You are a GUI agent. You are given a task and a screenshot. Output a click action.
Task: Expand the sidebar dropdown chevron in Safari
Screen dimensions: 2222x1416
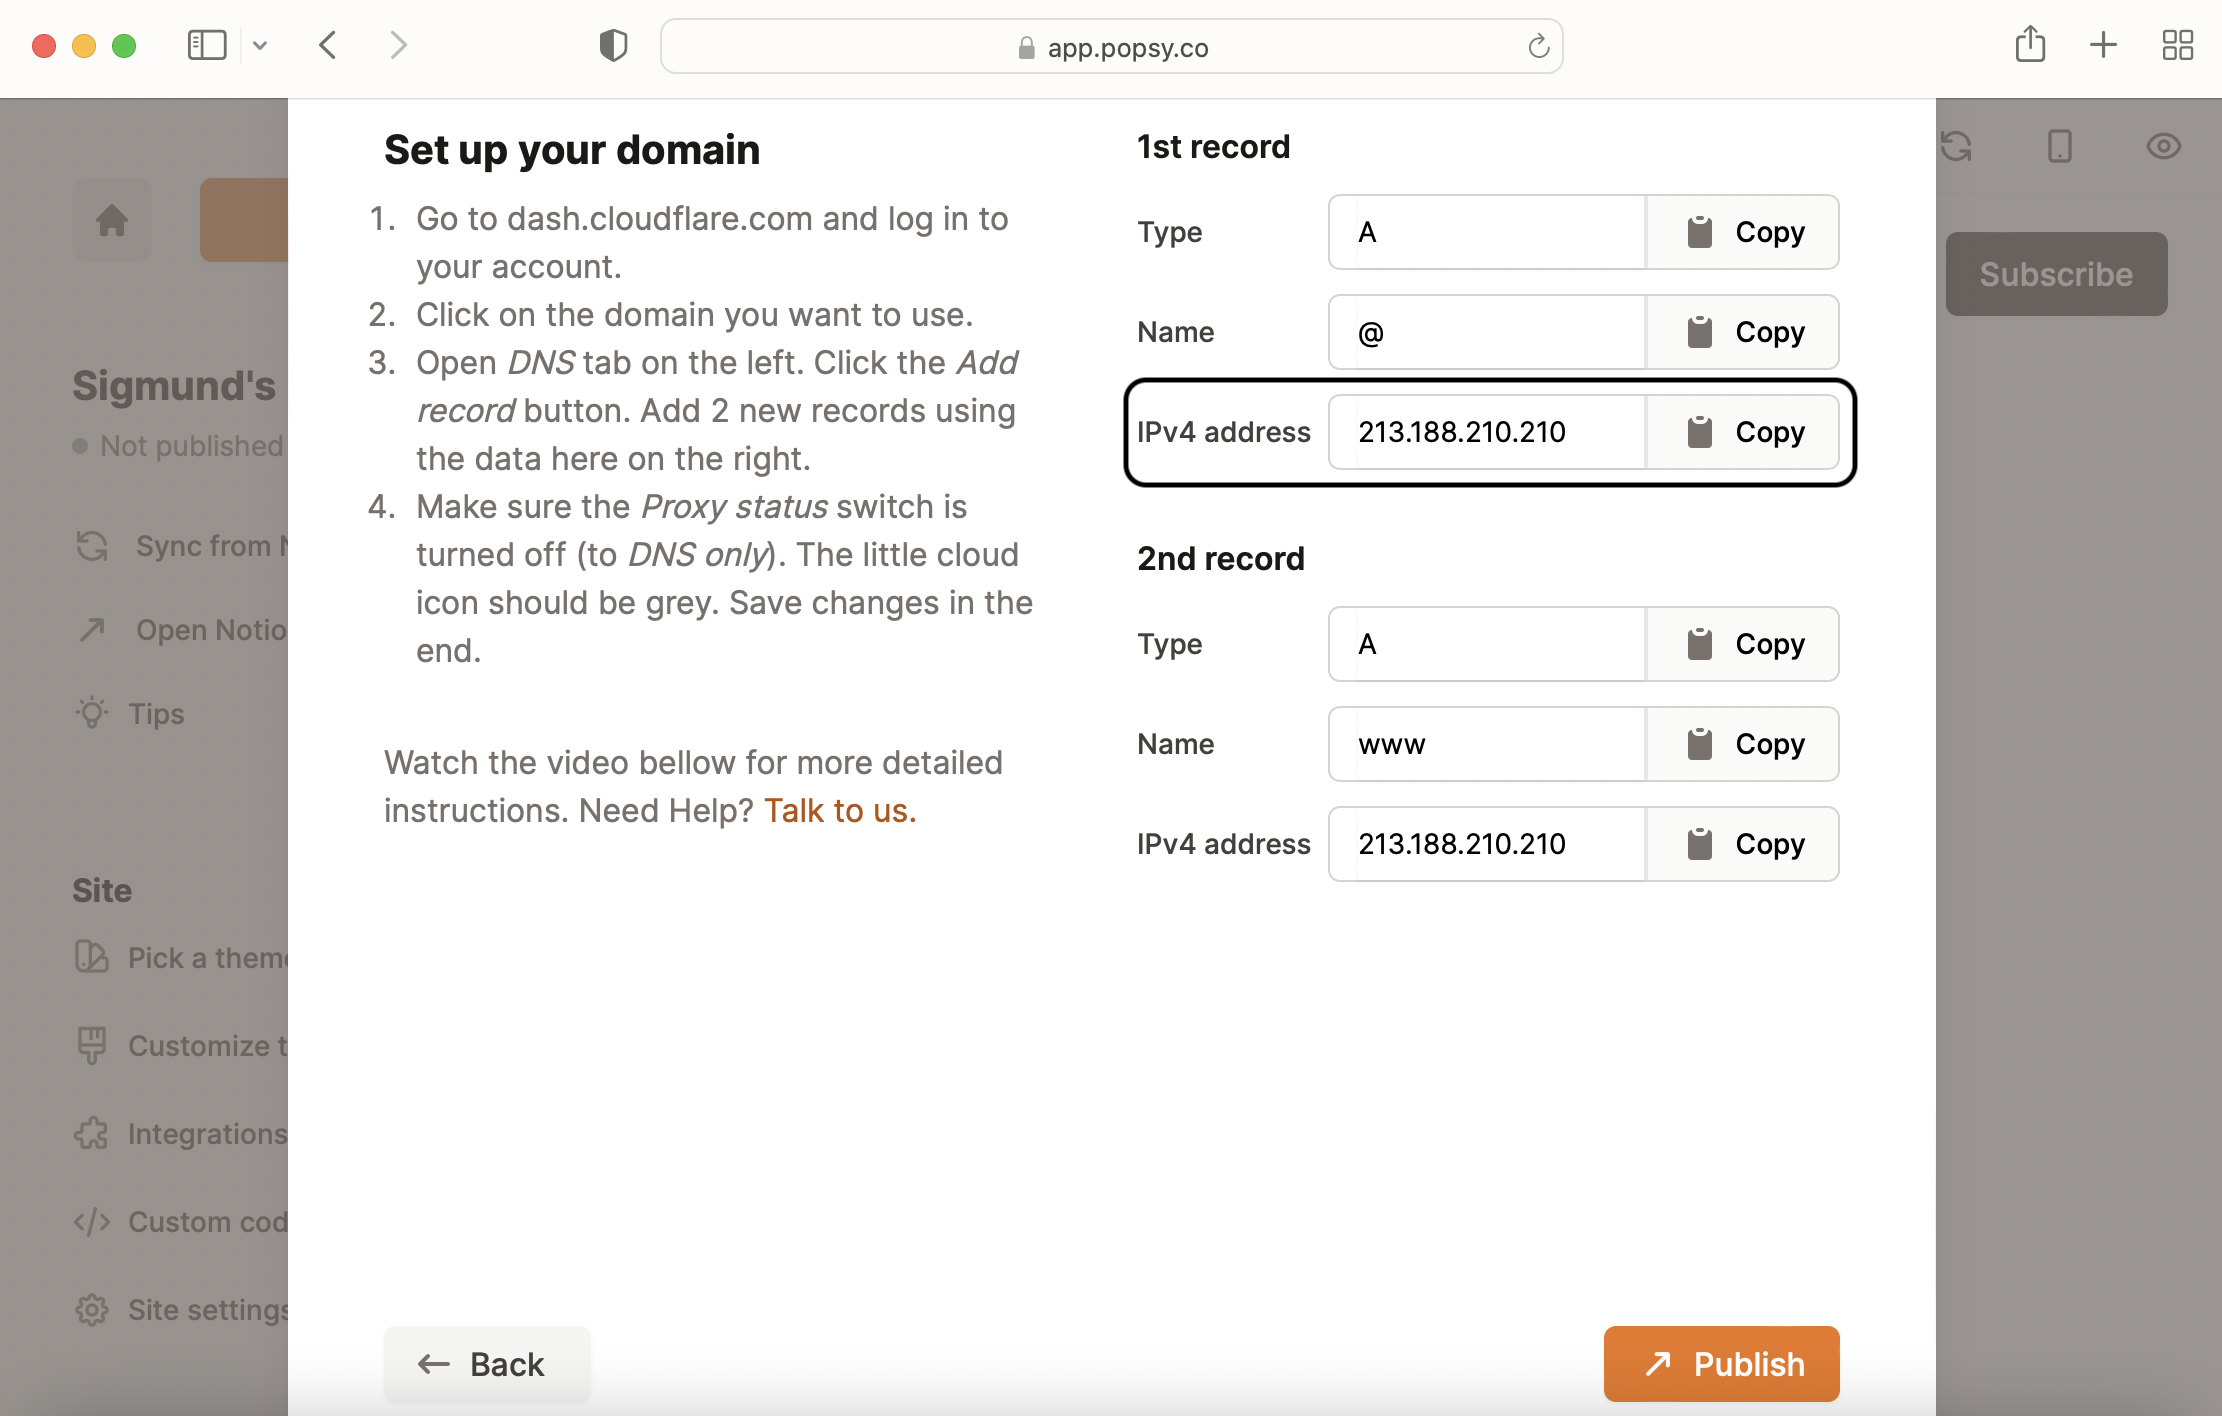tap(260, 45)
